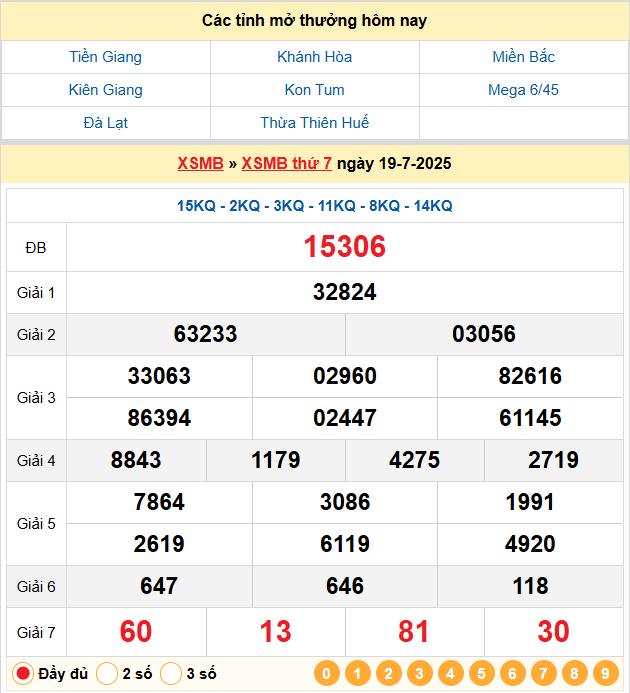Click the Giải 5 number 3086
Image resolution: width=630 pixels, height=693 pixels.
tap(344, 502)
